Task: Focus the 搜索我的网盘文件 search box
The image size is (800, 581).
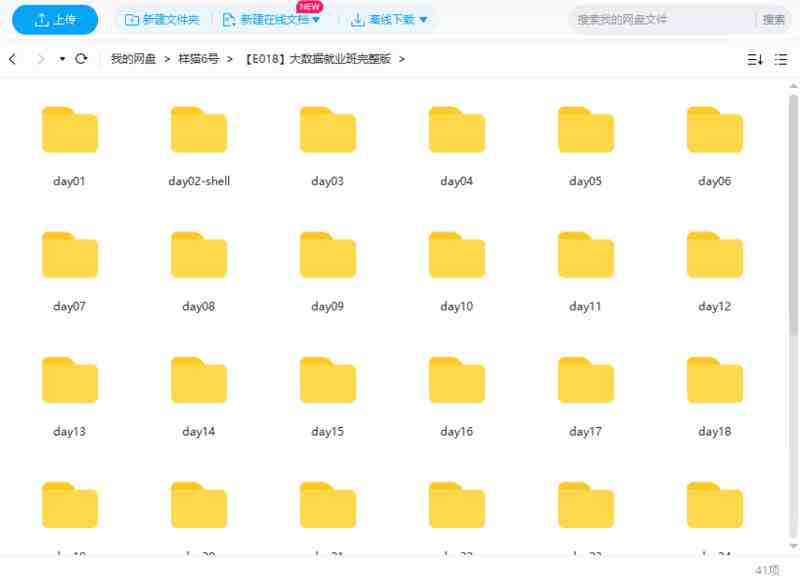Action: (660, 19)
